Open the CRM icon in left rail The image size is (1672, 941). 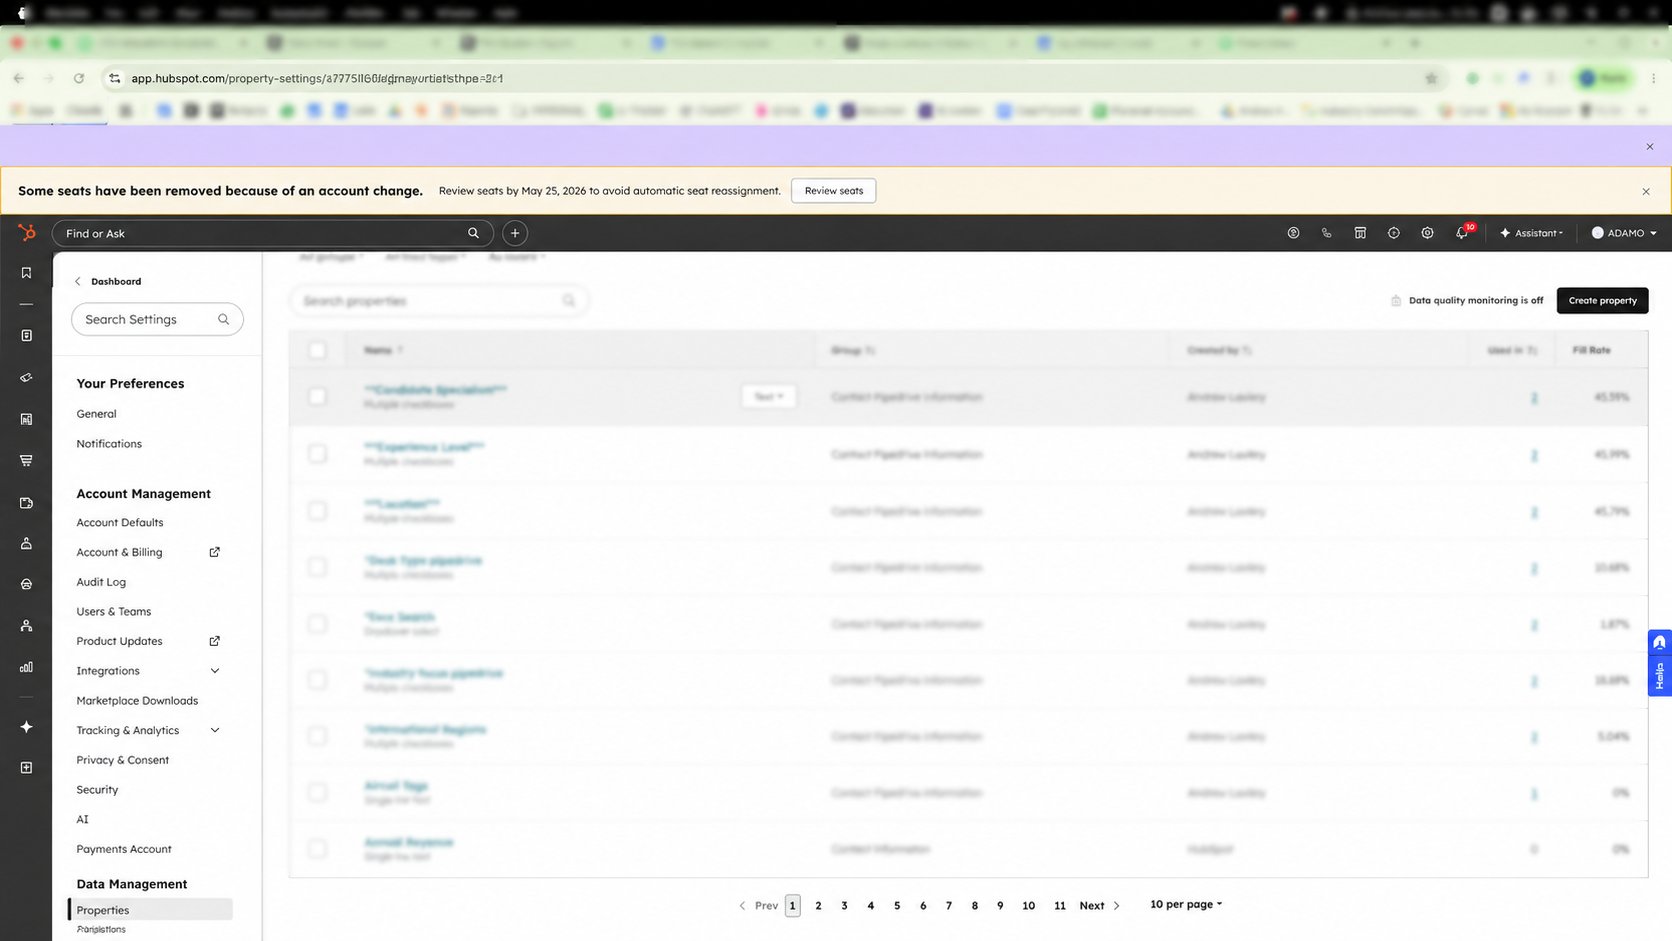pyautogui.click(x=27, y=336)
